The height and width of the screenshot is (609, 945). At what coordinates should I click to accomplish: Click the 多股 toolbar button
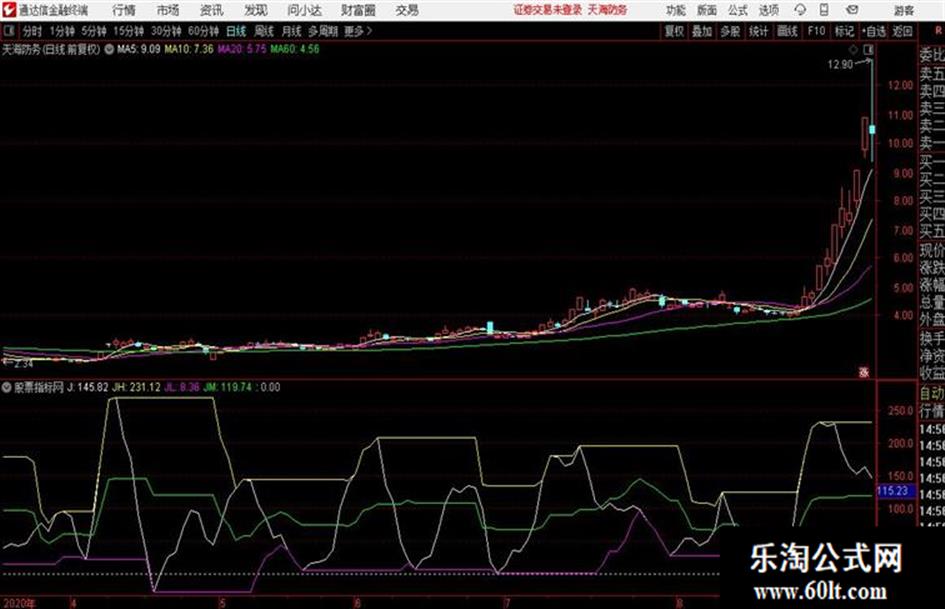730,31
